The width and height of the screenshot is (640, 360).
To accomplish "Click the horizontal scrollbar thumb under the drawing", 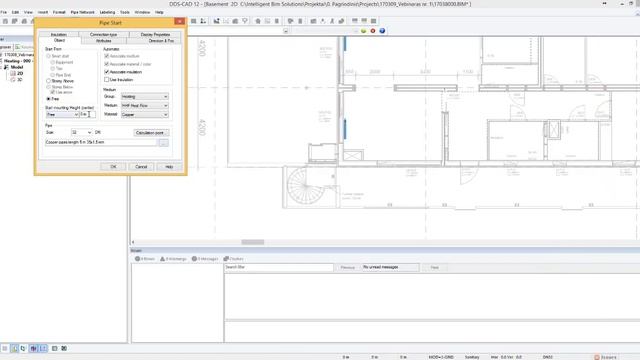I will tap(253, 242).
